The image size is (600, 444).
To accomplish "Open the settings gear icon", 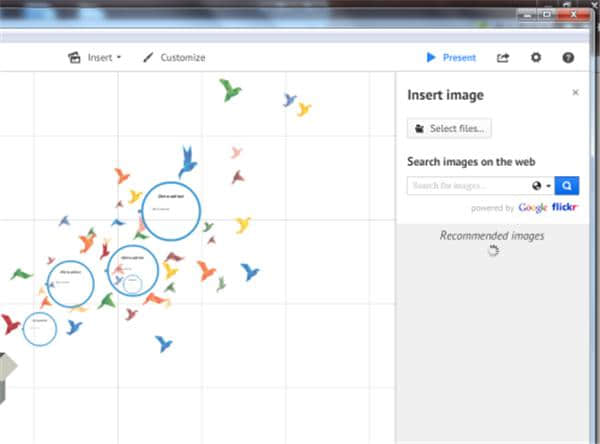I will click(x=536, y=57).
